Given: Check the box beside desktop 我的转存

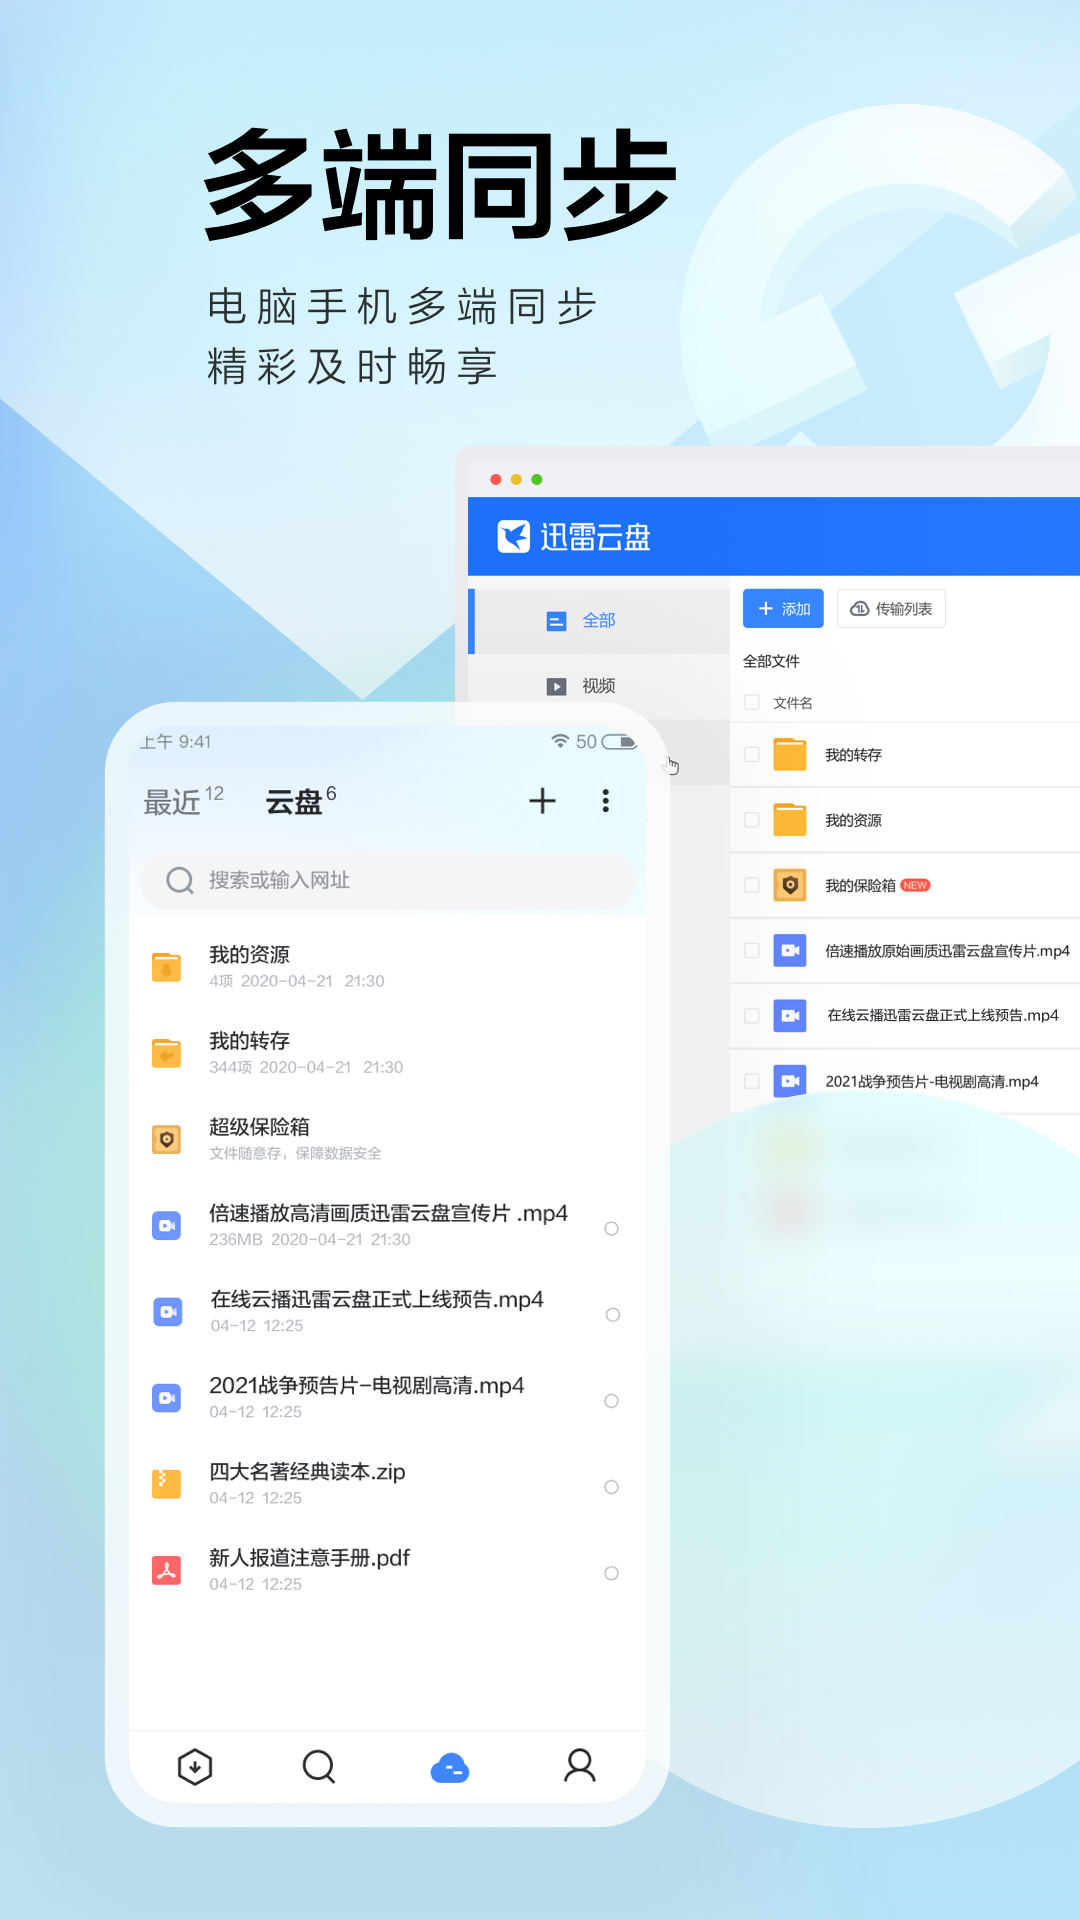Looking at the screenshot, I should click(x=752, y=754).
